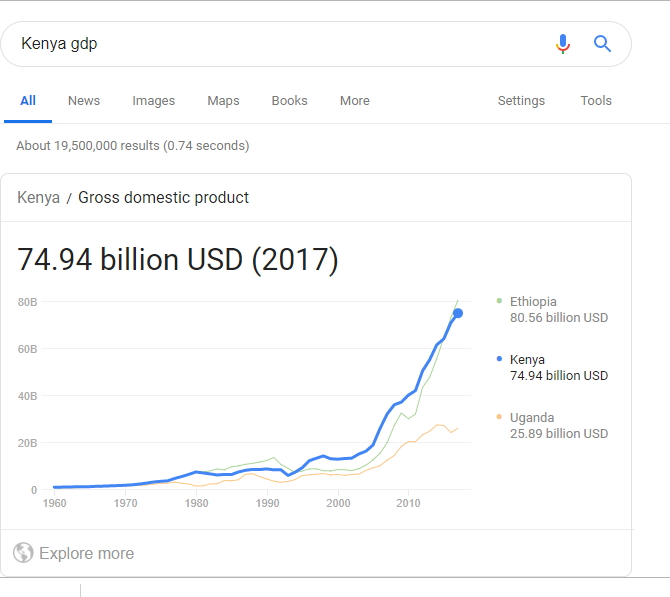670x597 pixels.
Task: Open the Tools options
Action: pos(596,101)
